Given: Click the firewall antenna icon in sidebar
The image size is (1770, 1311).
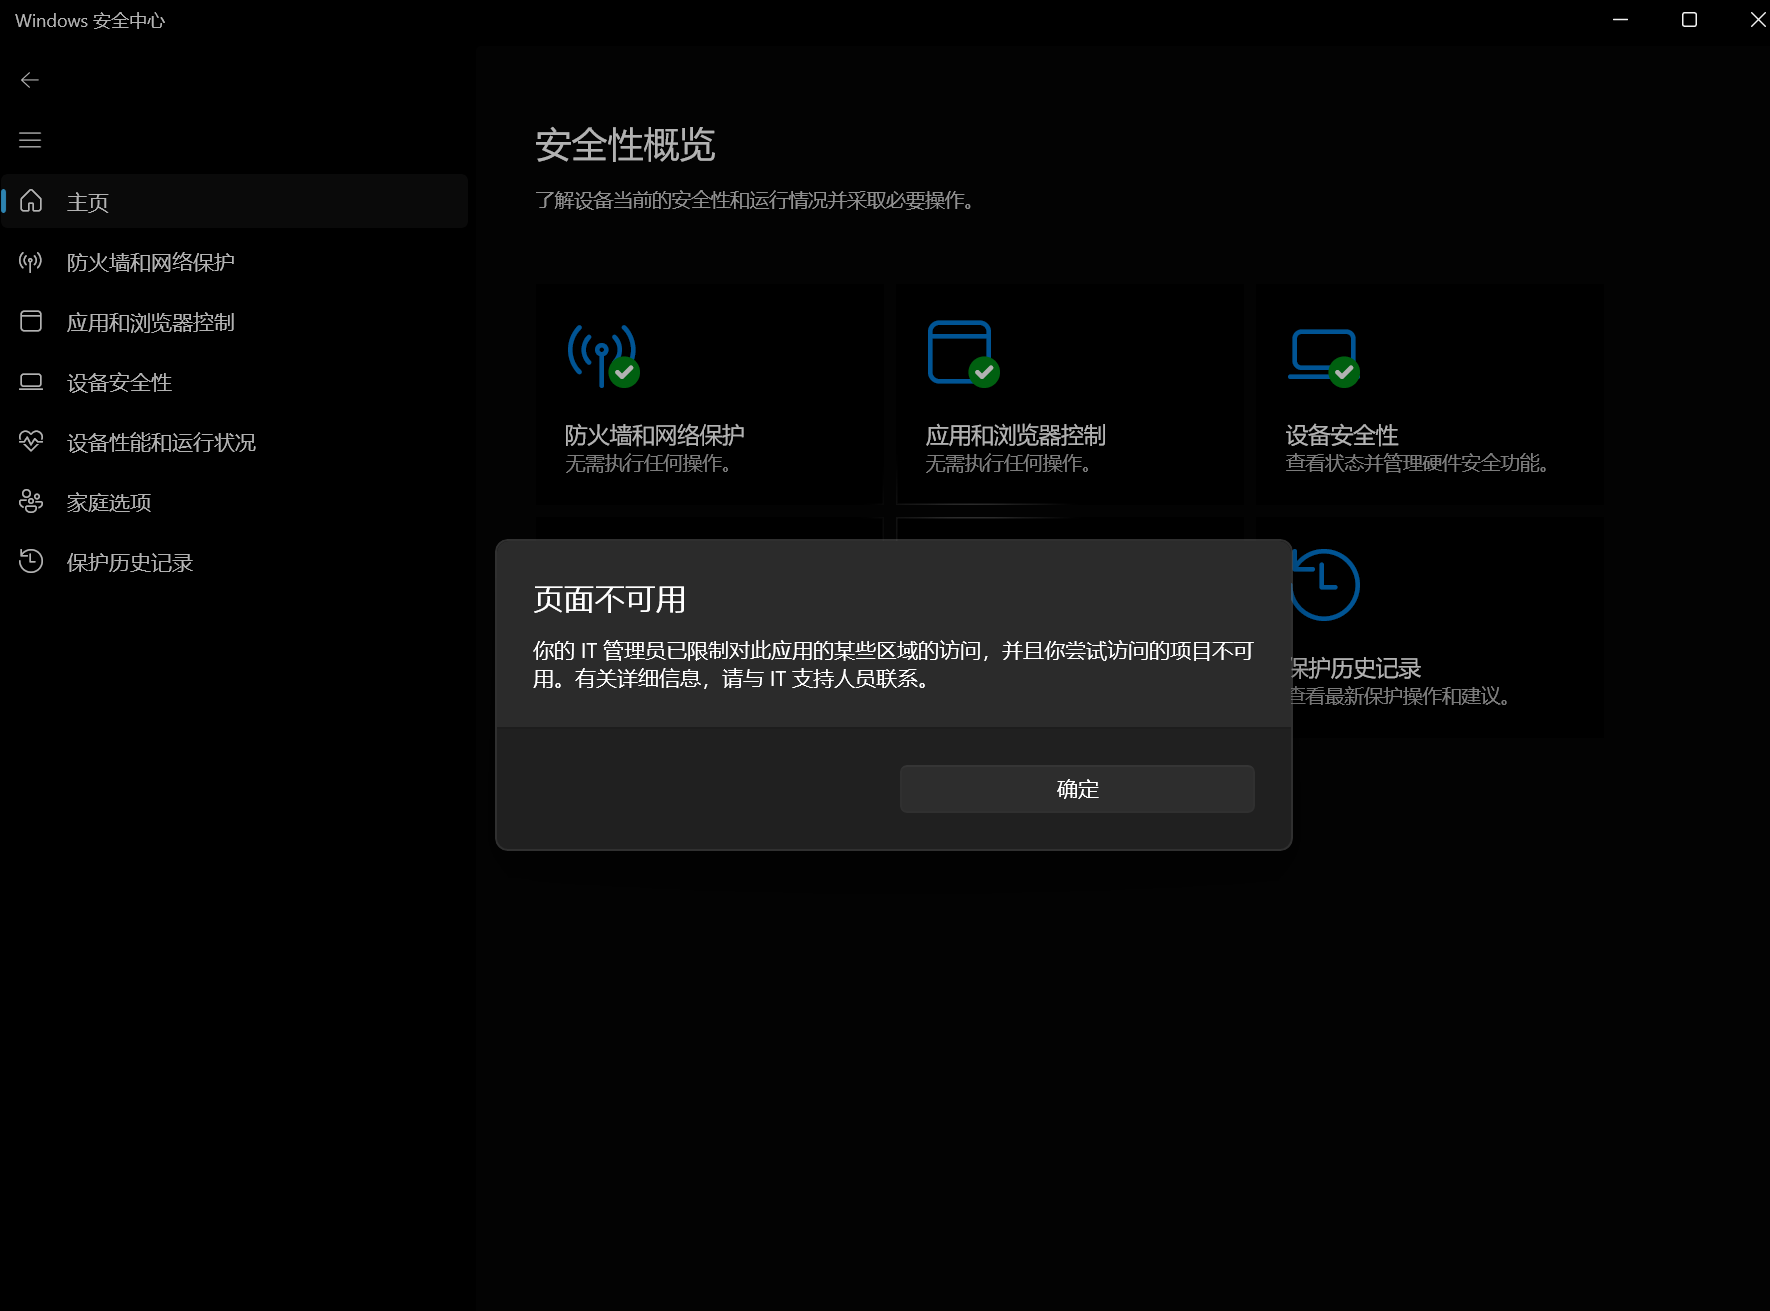Looking at the screenshot, I should [31, 262].
